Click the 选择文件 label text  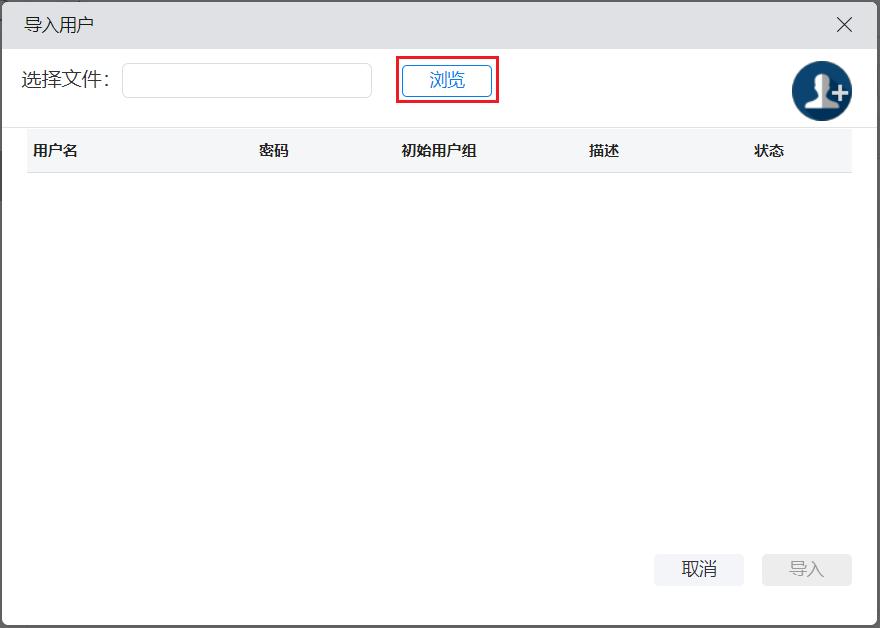(x=65, y=80)
